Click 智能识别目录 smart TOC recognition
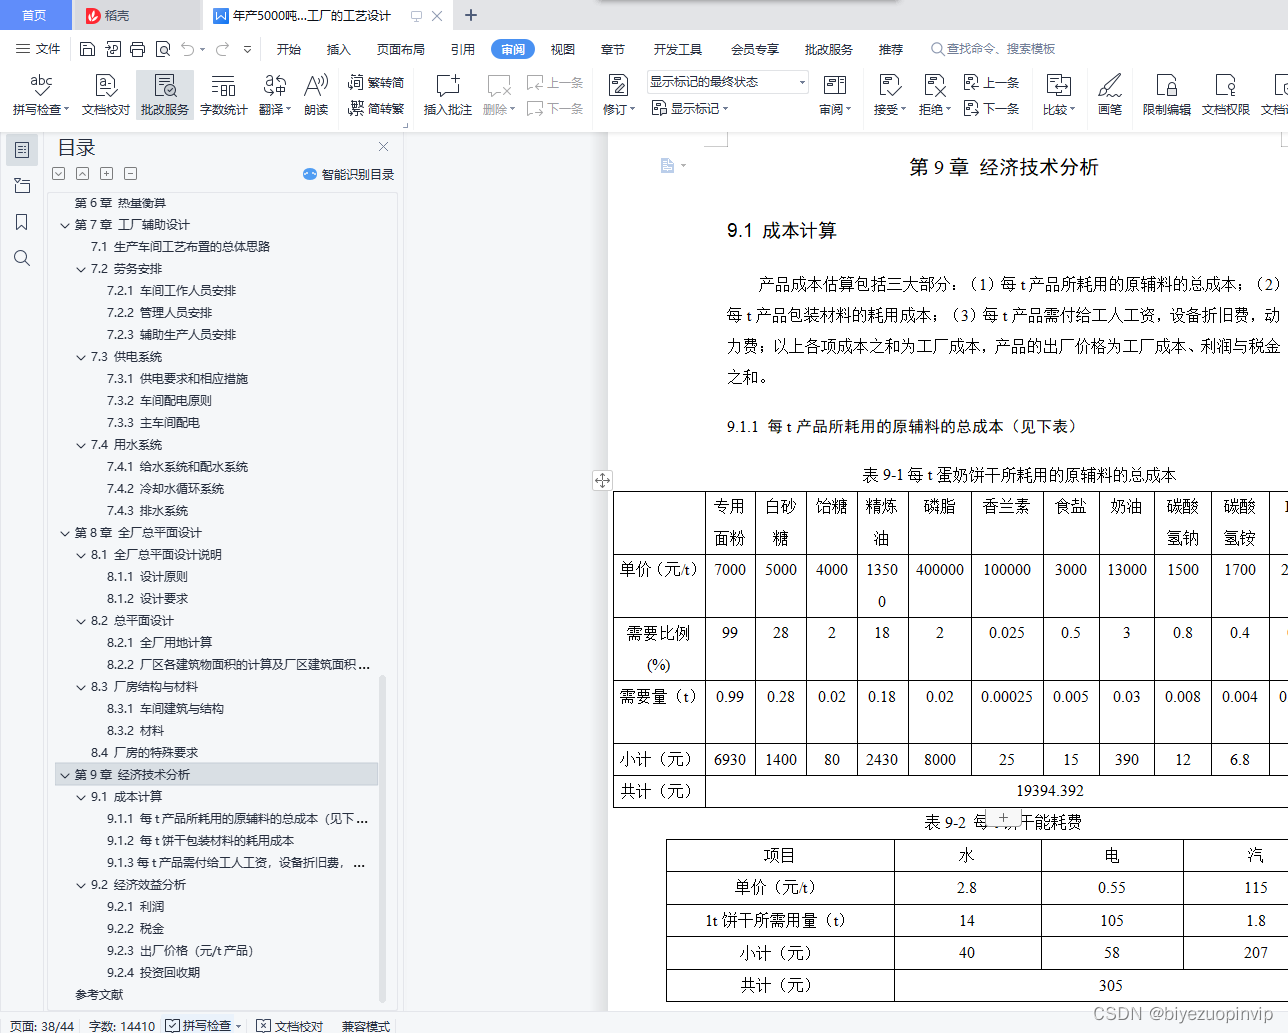 coord(349,174)
